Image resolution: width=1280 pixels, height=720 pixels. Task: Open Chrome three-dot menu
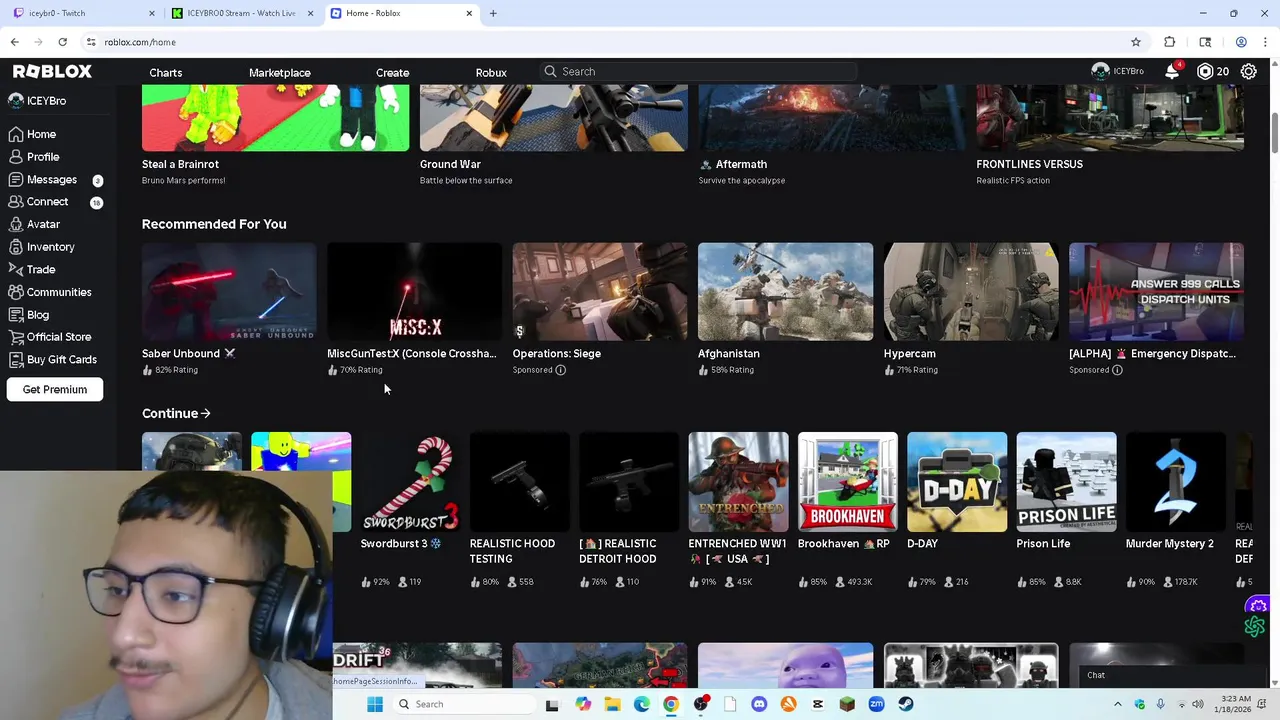[1266, 42]
